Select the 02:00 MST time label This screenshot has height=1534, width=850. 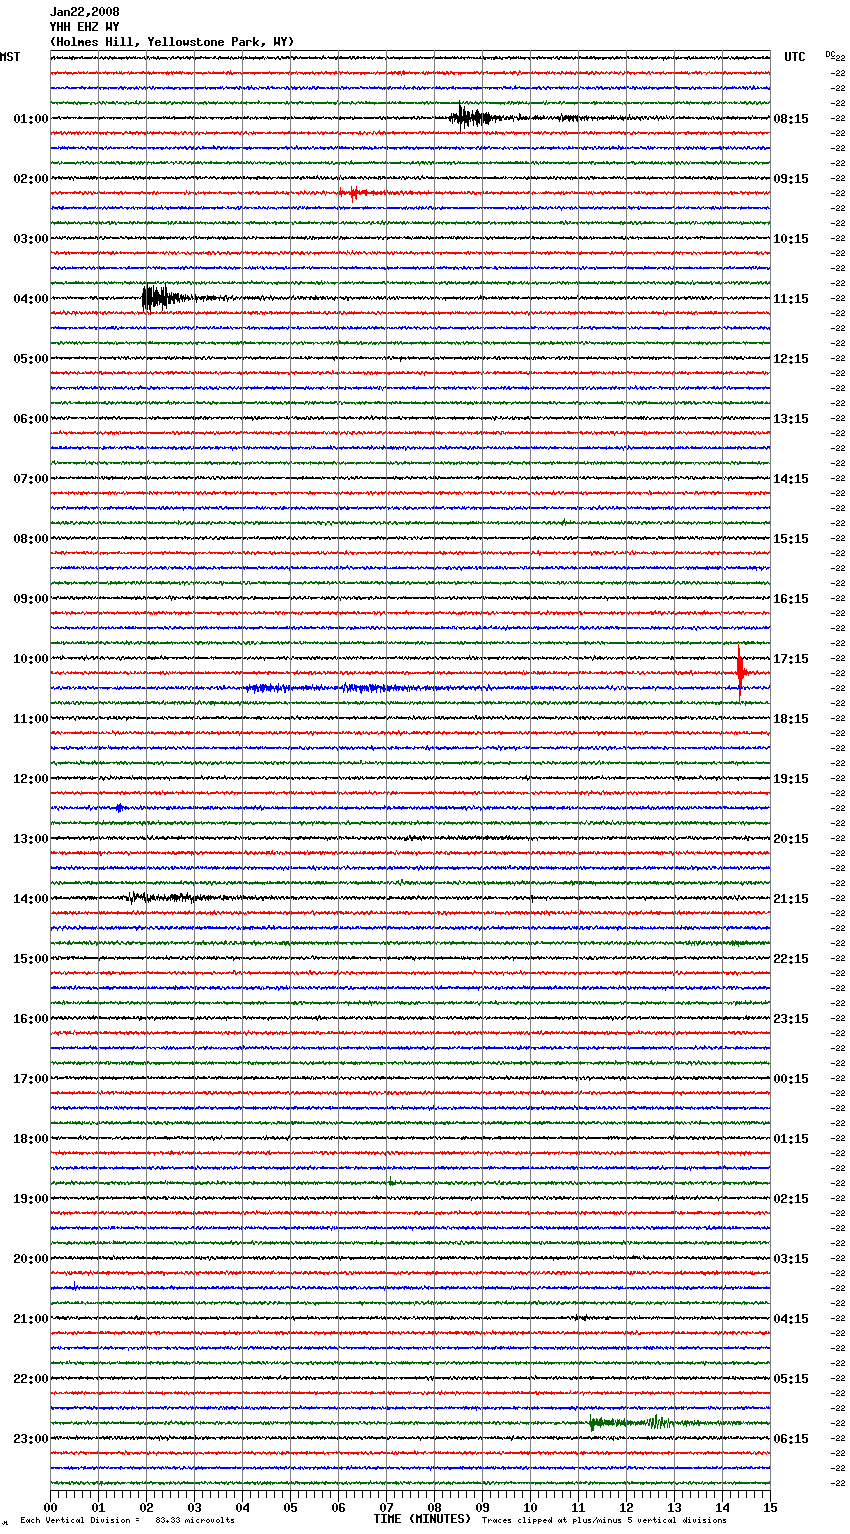pos(31,179)
